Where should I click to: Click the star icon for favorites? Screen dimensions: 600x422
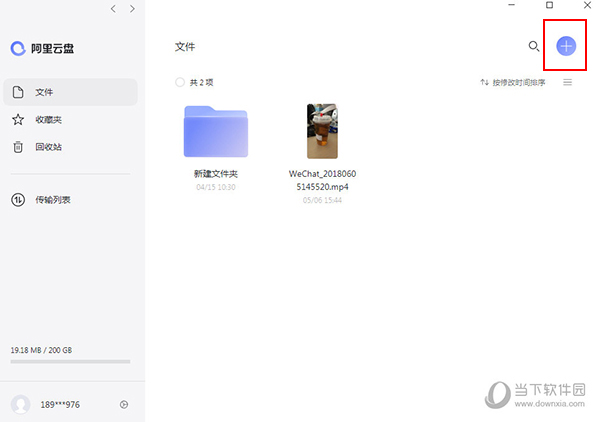(x=18, y=120)
